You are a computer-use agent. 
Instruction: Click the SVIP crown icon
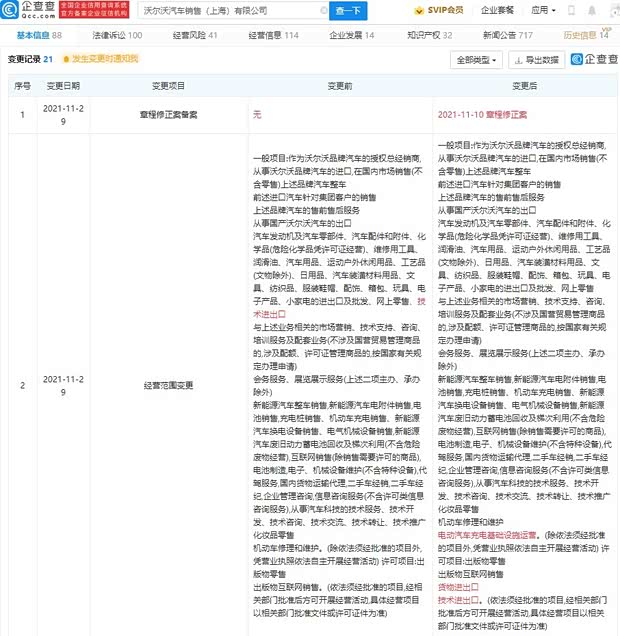pyautogui.click(x=419, y=11)
